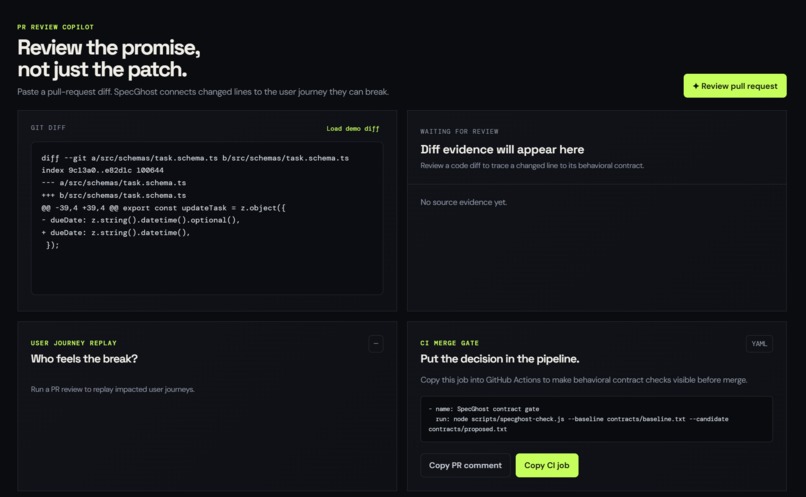Click 'Diff evidence will appear here' heading

[x=502, y=150]
